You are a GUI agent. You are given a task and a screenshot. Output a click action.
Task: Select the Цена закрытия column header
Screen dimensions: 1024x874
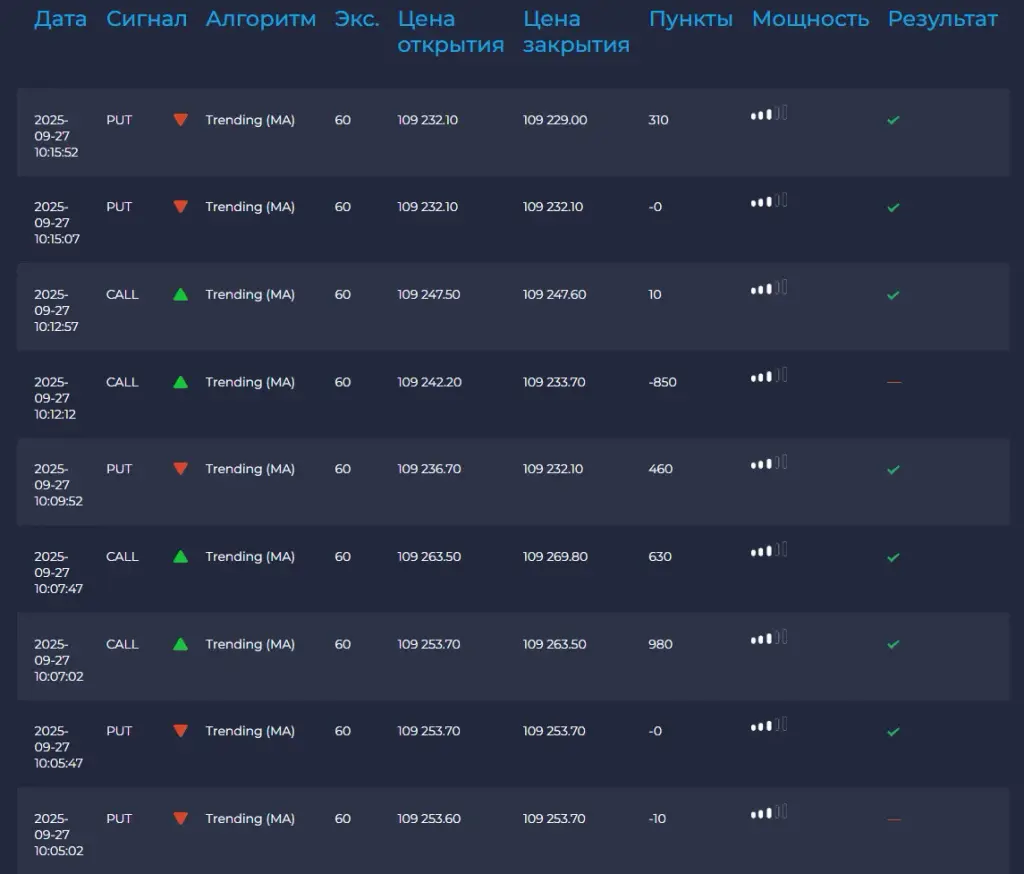click(x=576, y=32)
